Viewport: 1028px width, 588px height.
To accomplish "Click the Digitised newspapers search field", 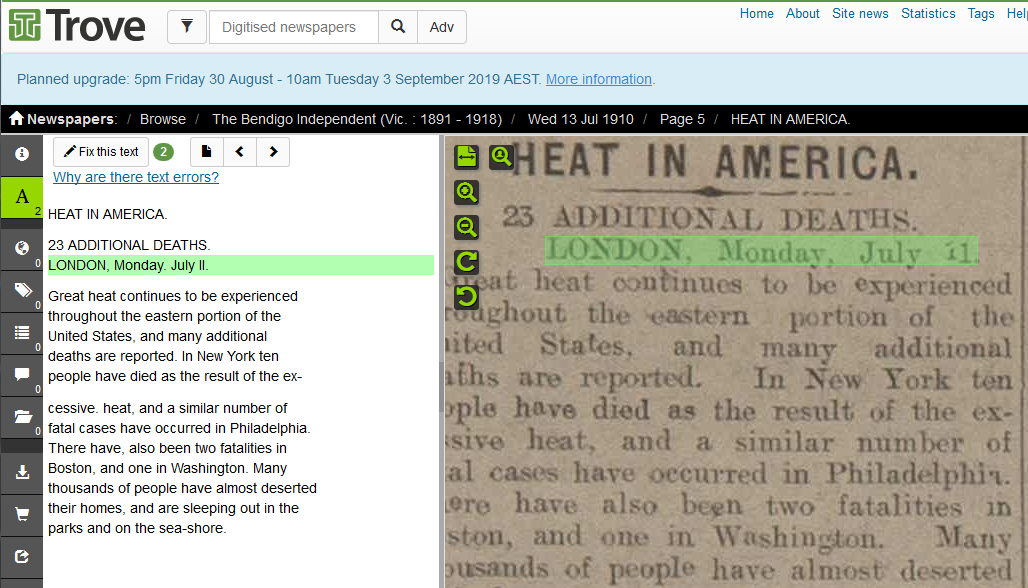I will [293, 27].
